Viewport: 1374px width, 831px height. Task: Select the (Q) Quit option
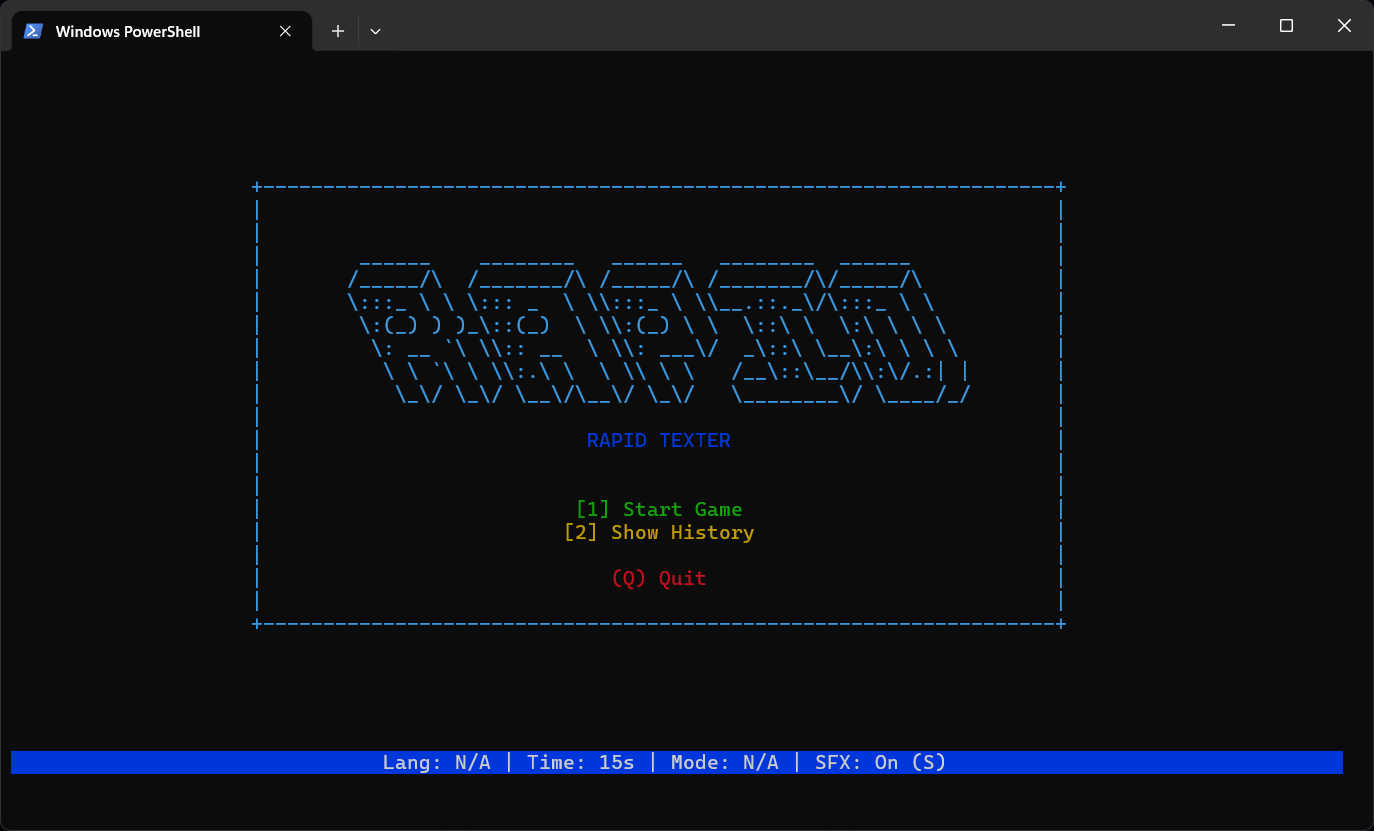click(x=659, y=578)
